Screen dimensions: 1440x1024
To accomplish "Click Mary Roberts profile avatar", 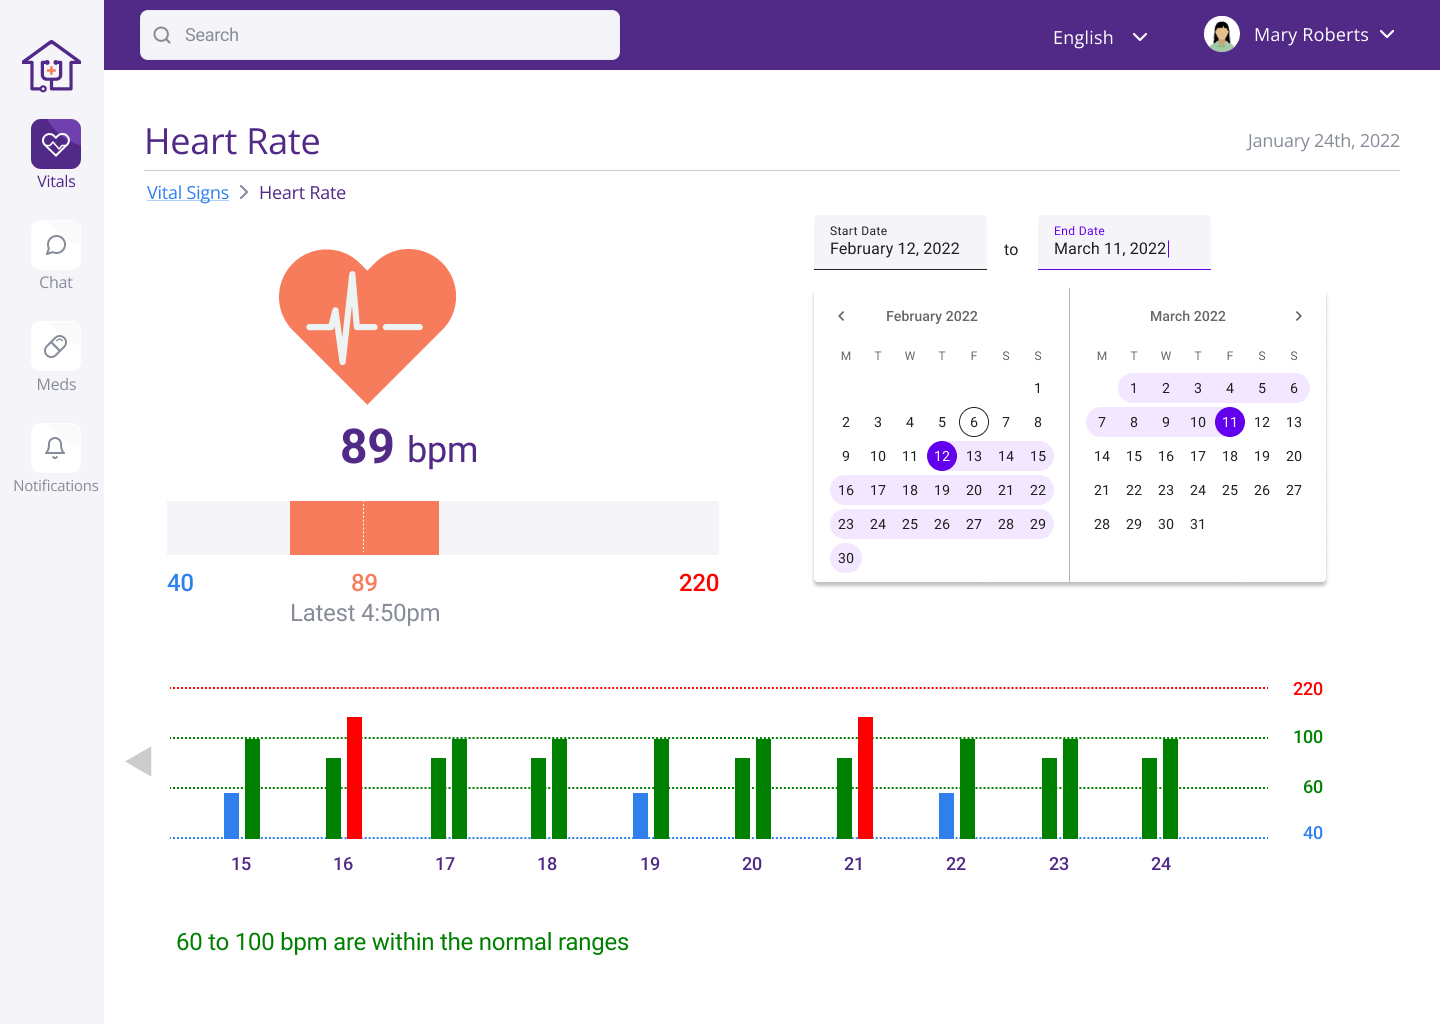I will pos(1221,33).
